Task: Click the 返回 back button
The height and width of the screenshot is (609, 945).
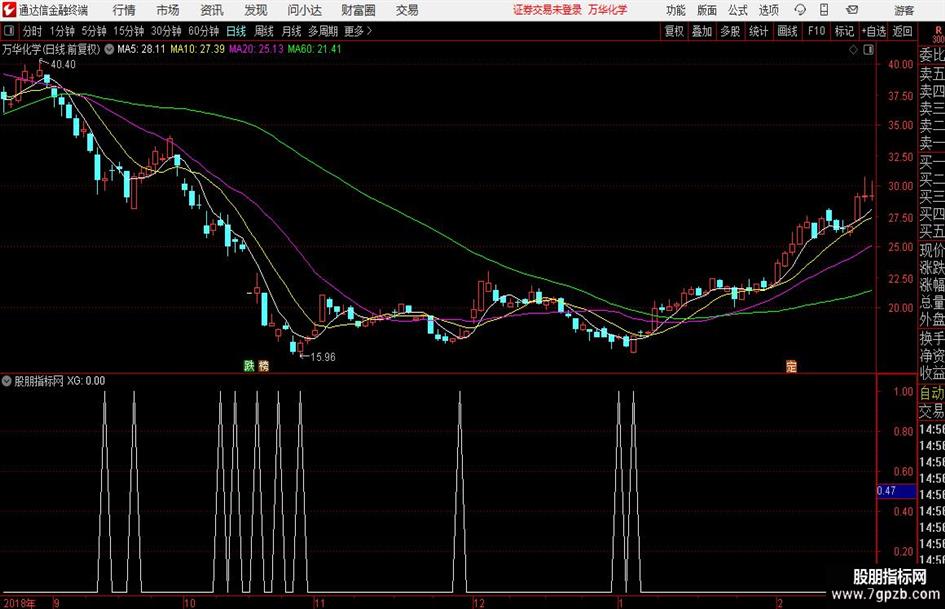Action: point(902,31)
